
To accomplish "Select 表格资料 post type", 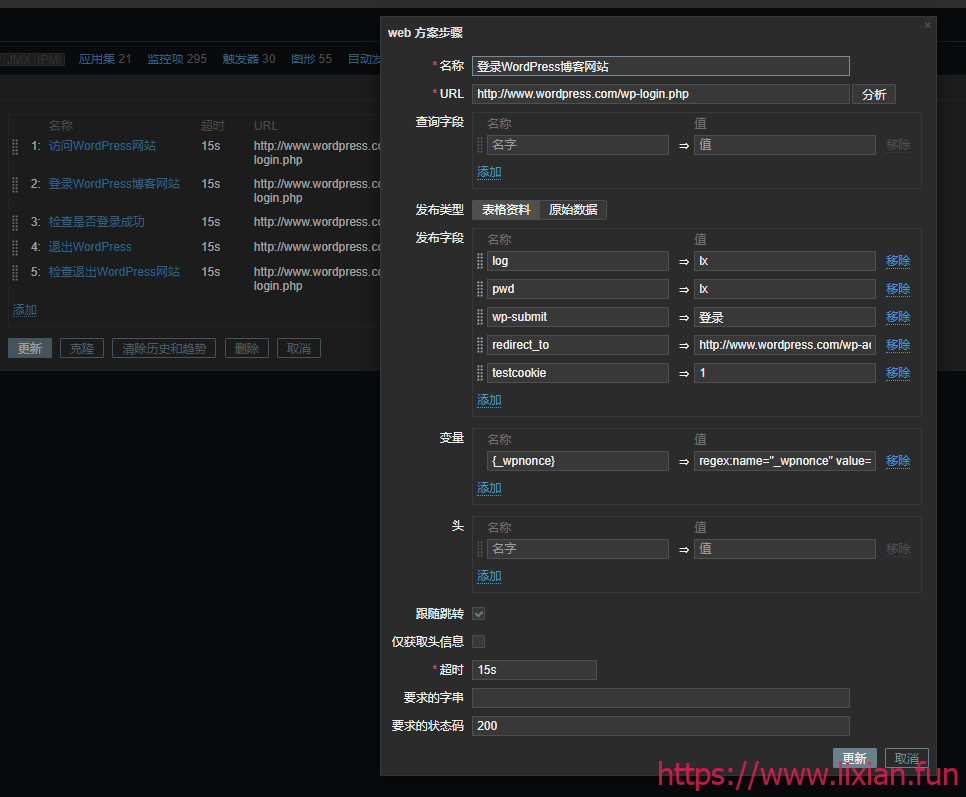I will click(506, 209).
